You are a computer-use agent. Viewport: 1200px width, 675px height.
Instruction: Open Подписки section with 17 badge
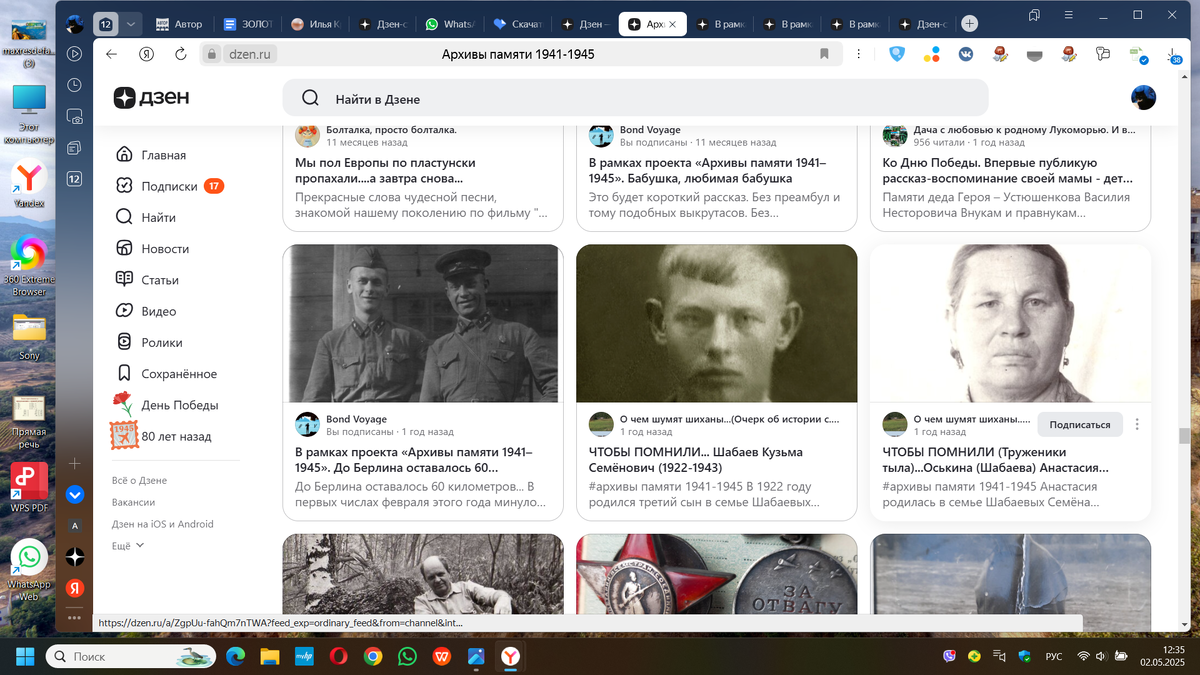(169, 186)
